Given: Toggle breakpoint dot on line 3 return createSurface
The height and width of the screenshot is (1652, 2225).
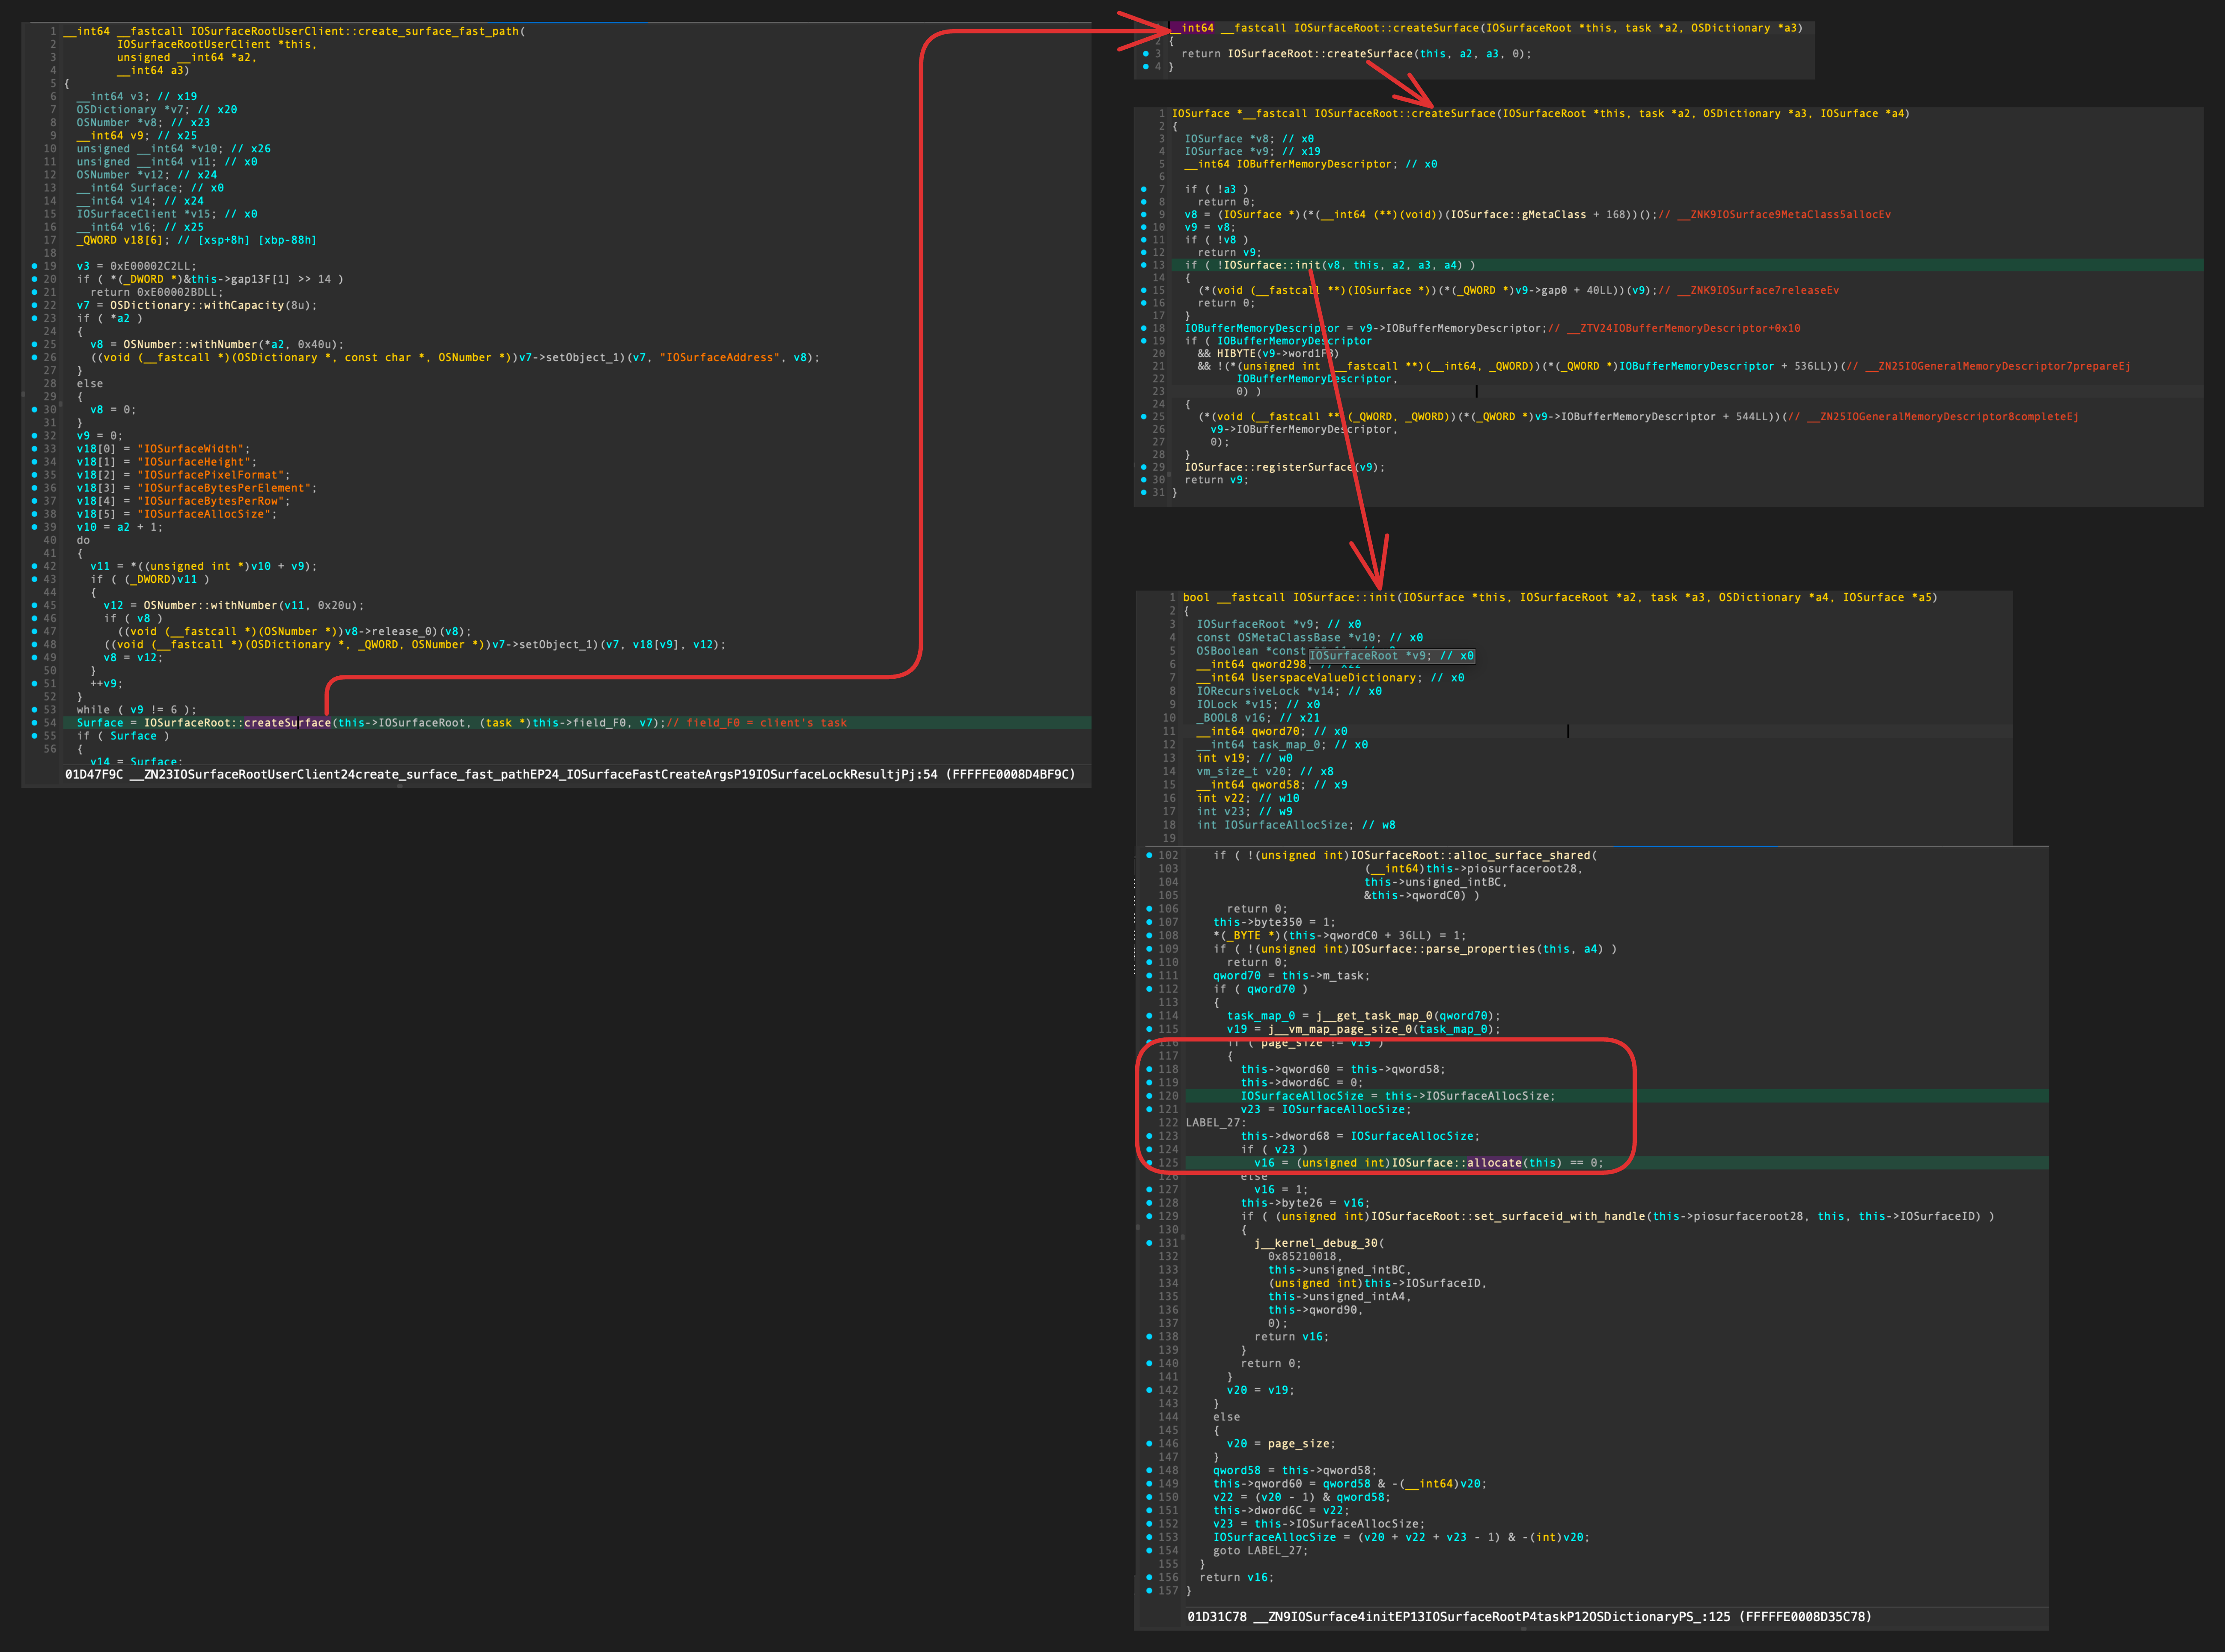Looking at the screenshot, I should pos(1145,54).
